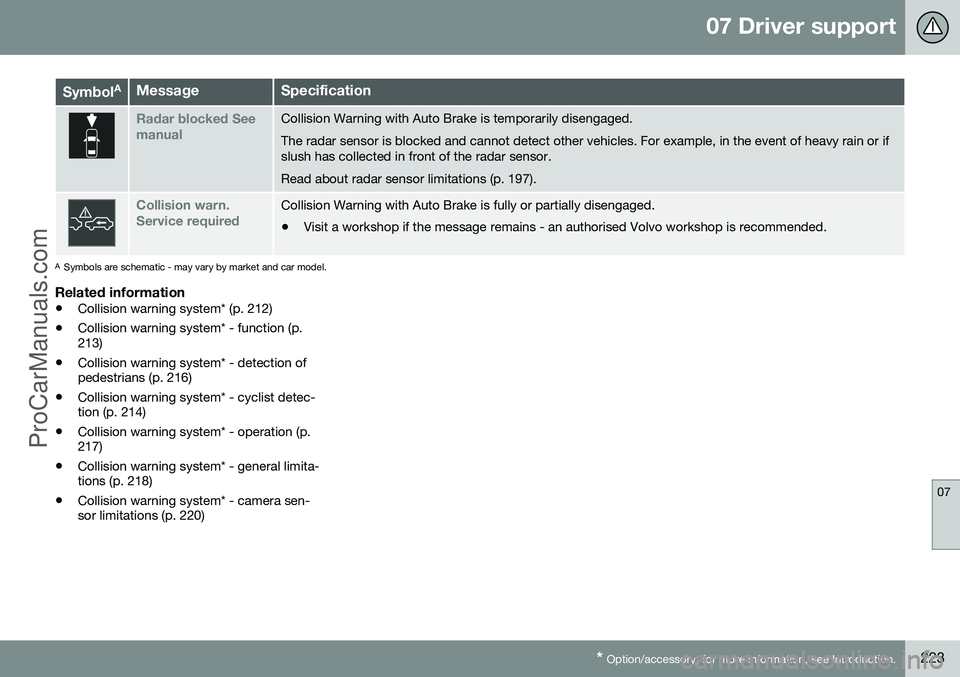This screenshot has height=677, width=960.
Task: Select the Collision warn. Service required message
Action: point(187,212)
